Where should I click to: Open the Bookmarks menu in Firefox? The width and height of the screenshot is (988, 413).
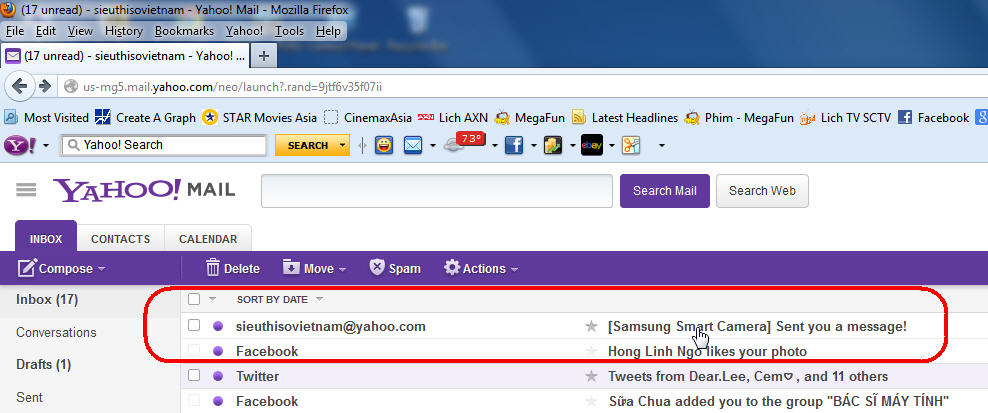point(184,31)
